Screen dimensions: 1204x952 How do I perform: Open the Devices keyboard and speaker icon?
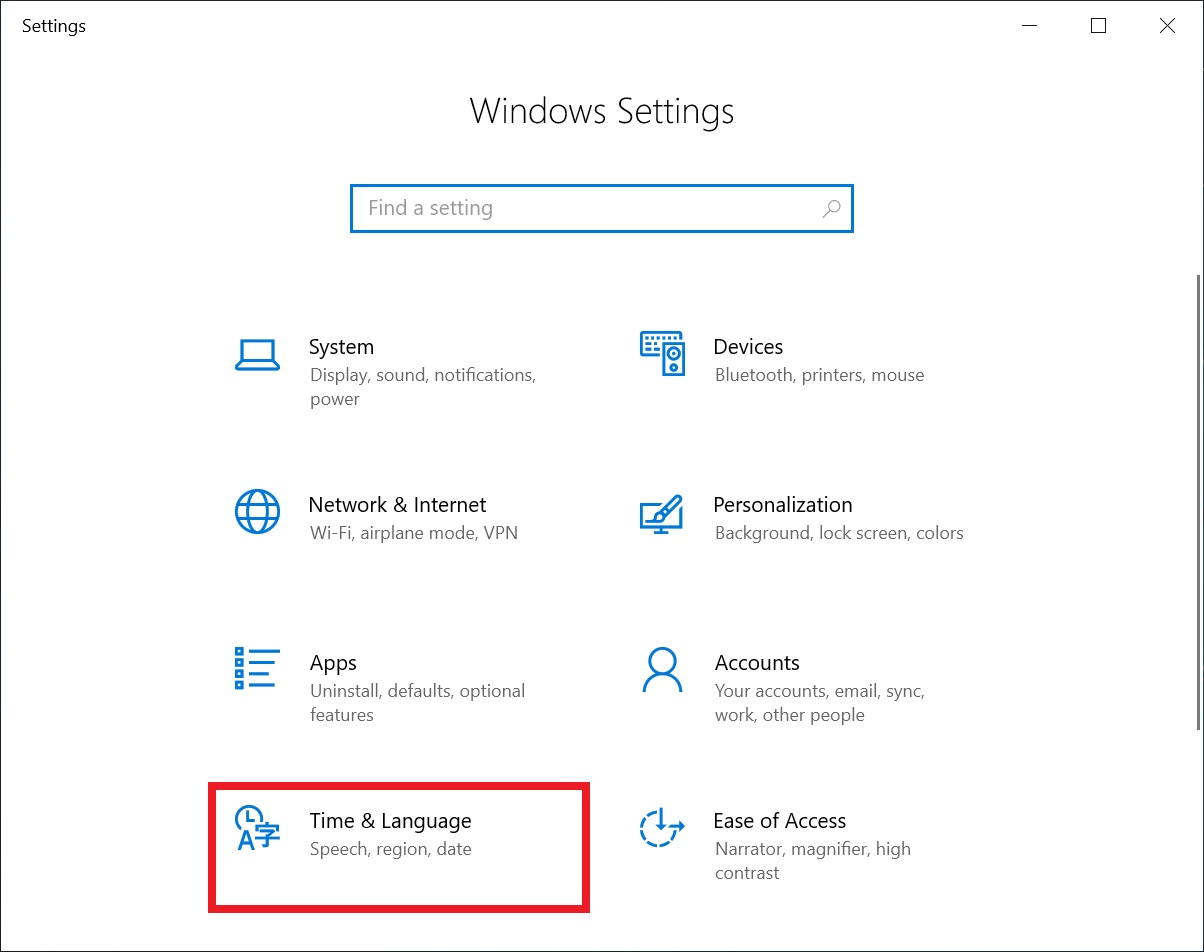click(x=661, y=354)
